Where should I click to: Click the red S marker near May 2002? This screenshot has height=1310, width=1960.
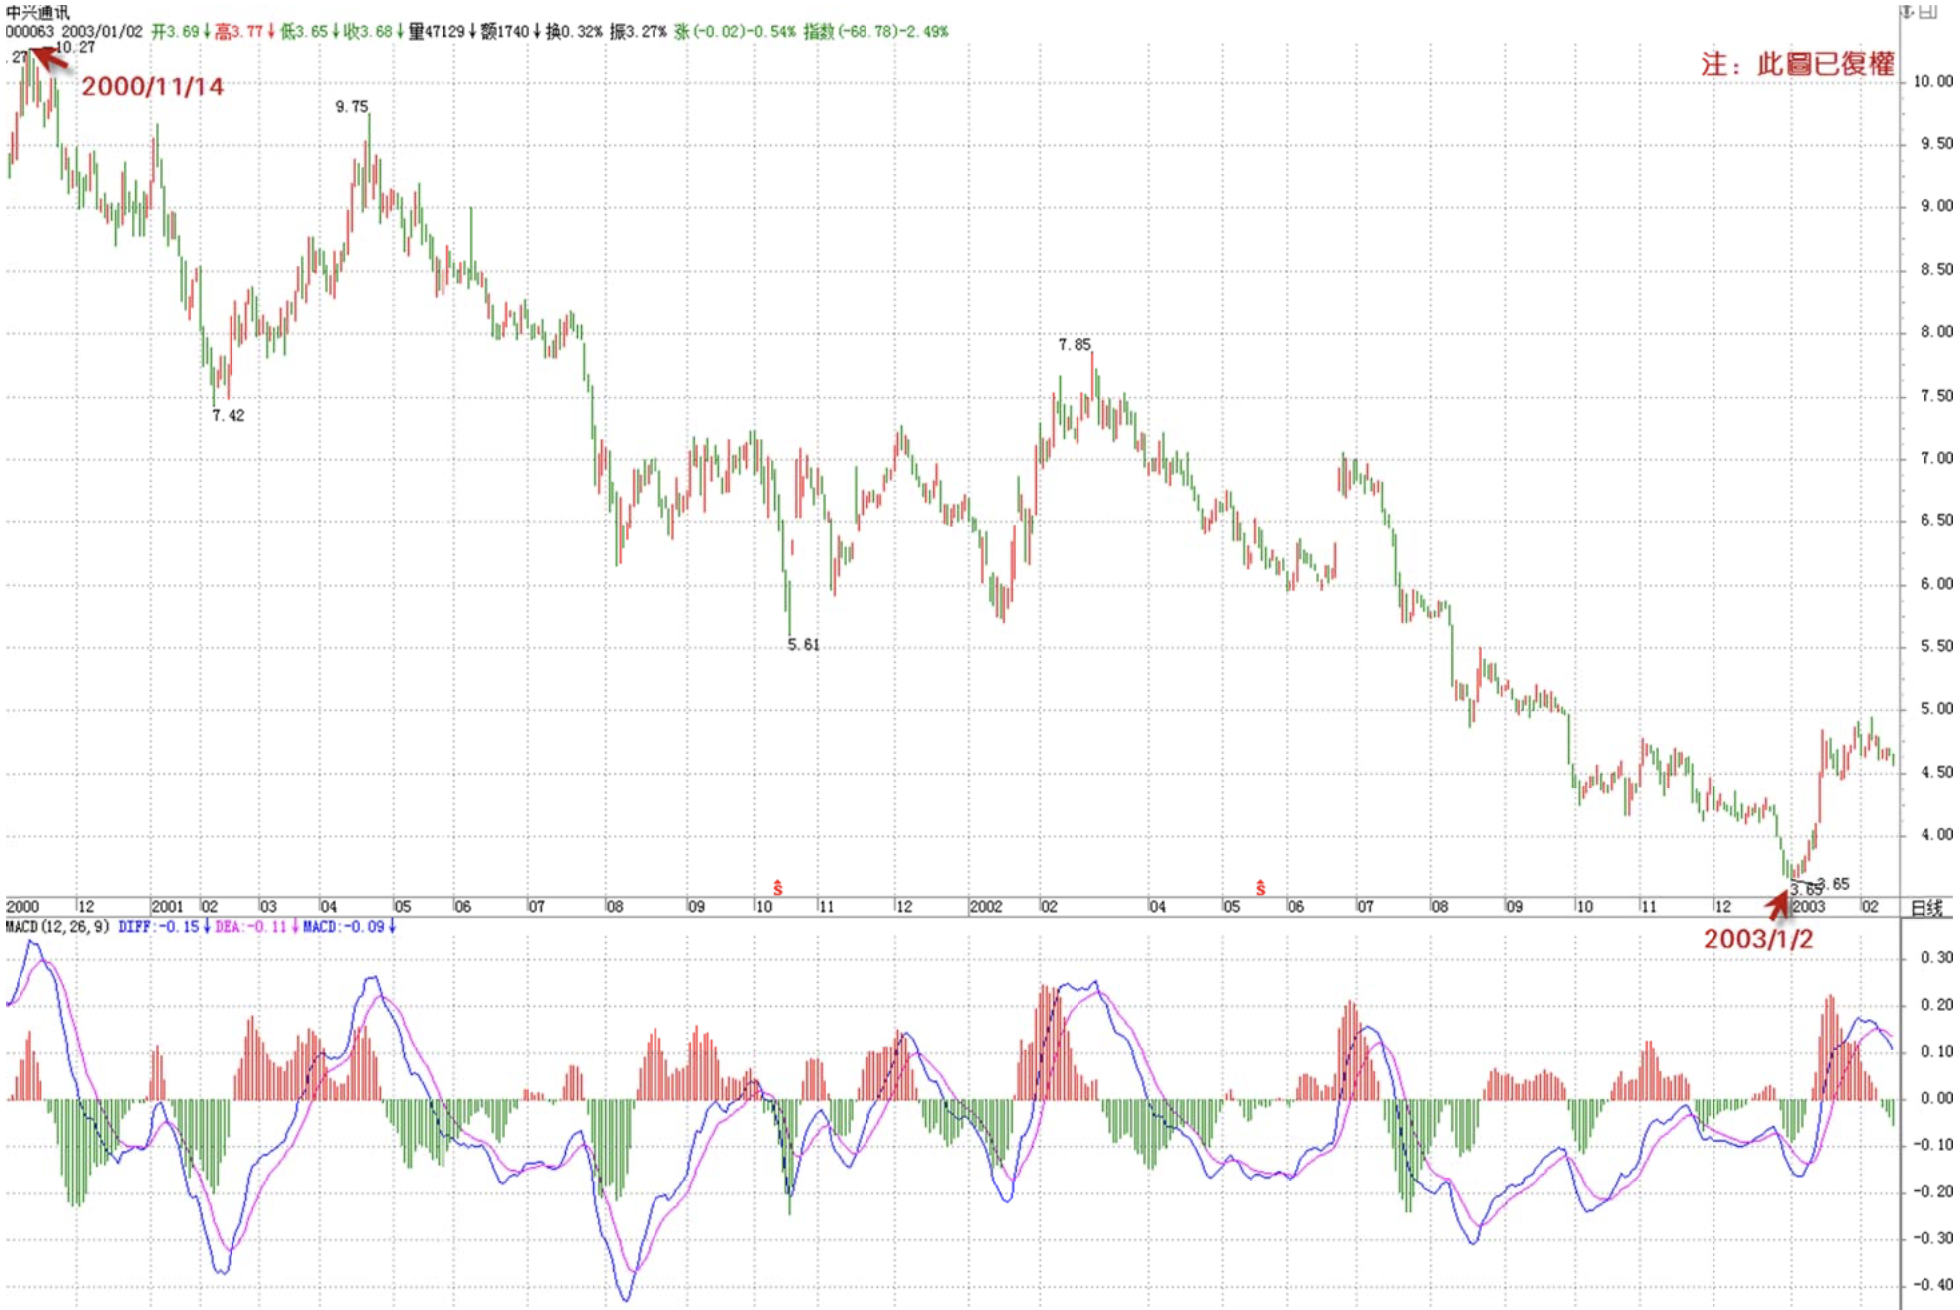pos(1260,888)
